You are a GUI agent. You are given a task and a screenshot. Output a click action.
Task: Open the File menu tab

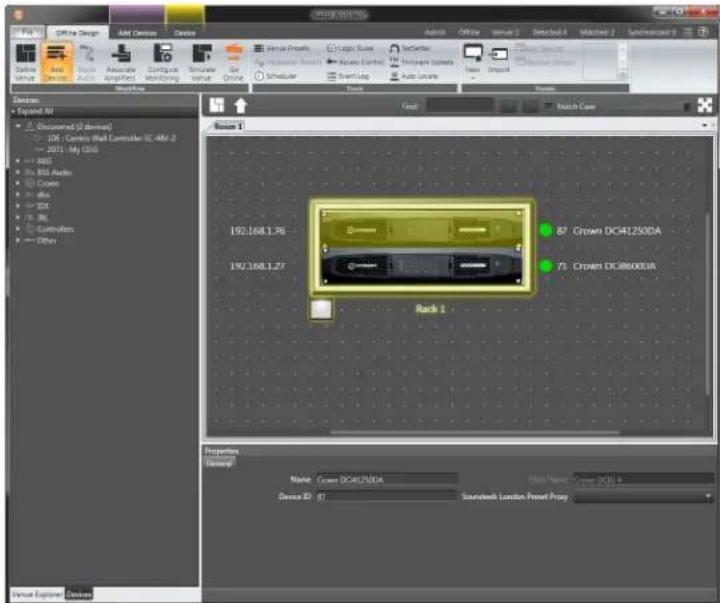tap(28, 33)
